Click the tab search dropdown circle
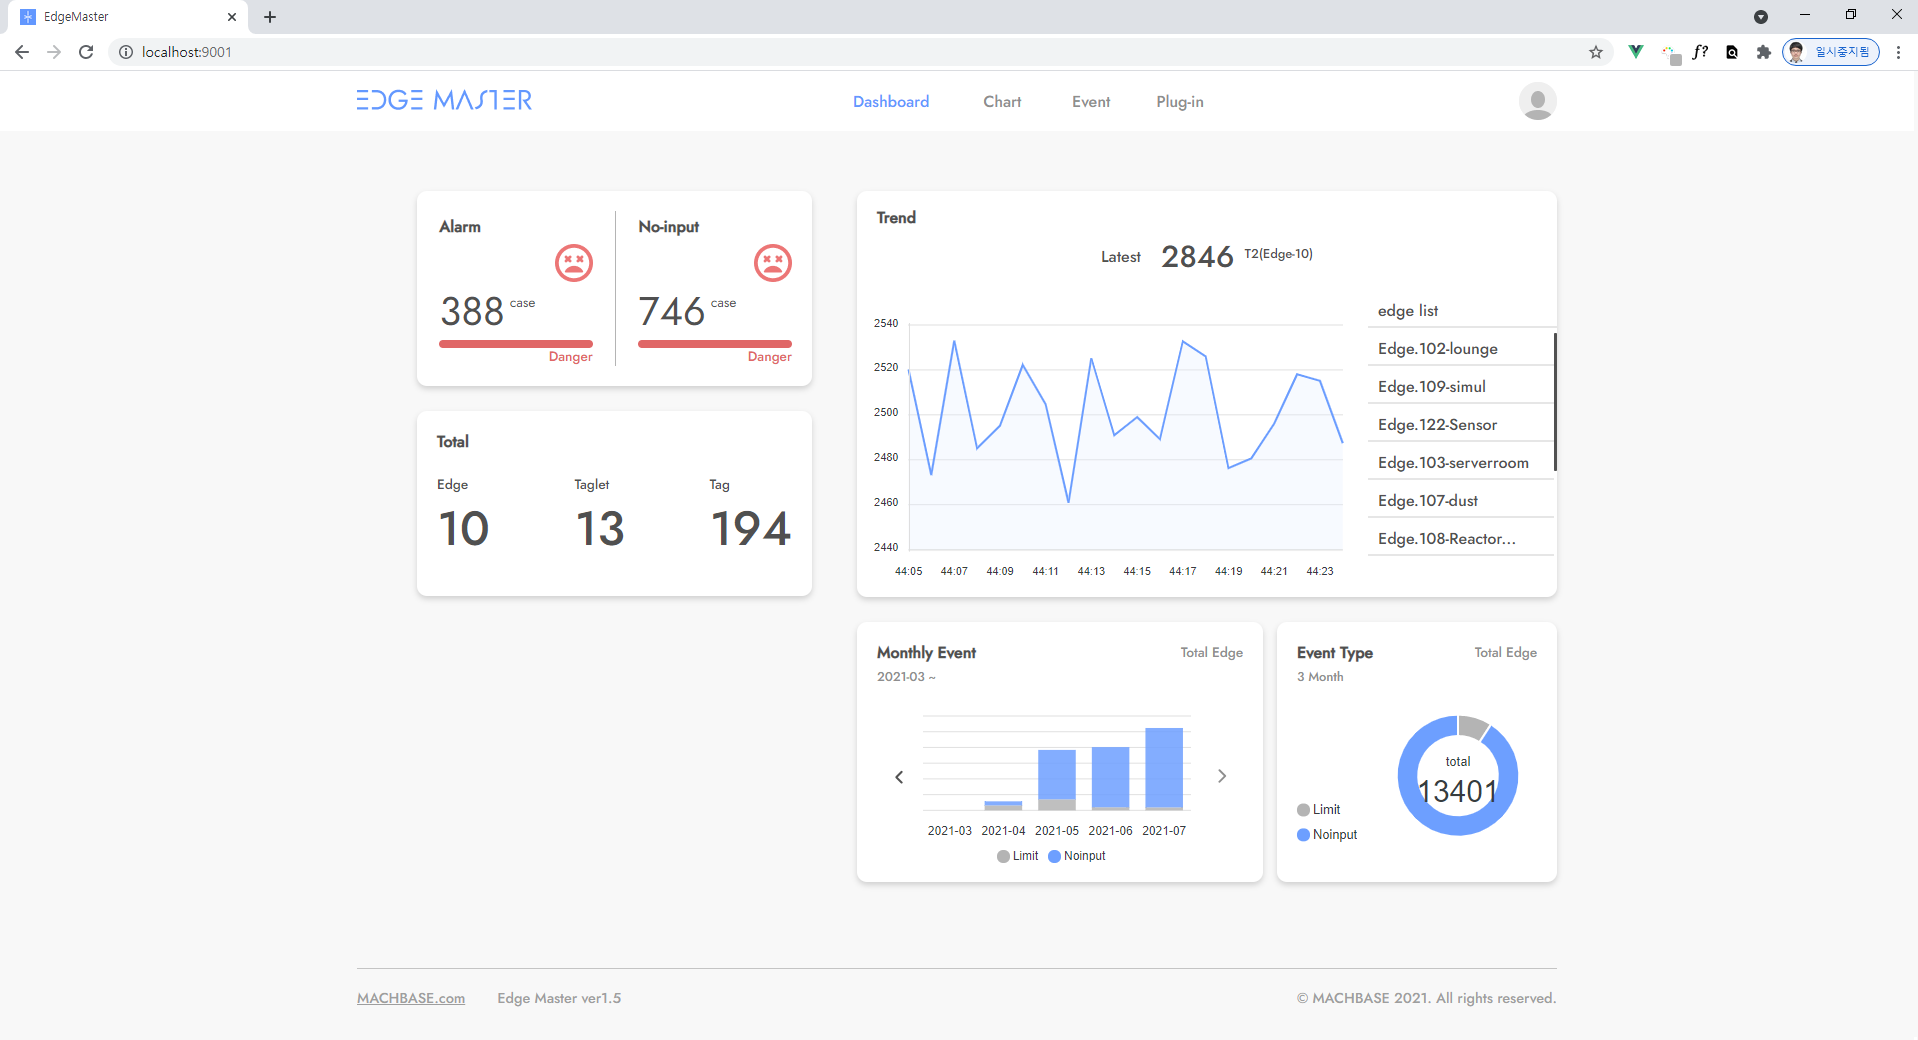This screenshot has height=1040, width=1918. click(x=1761, y=17)
